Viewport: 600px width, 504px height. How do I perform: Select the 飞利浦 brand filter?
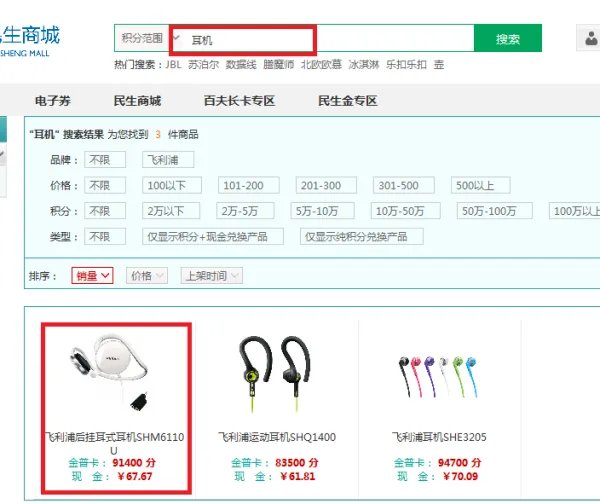pyautogui.click(x=168, y=160)
